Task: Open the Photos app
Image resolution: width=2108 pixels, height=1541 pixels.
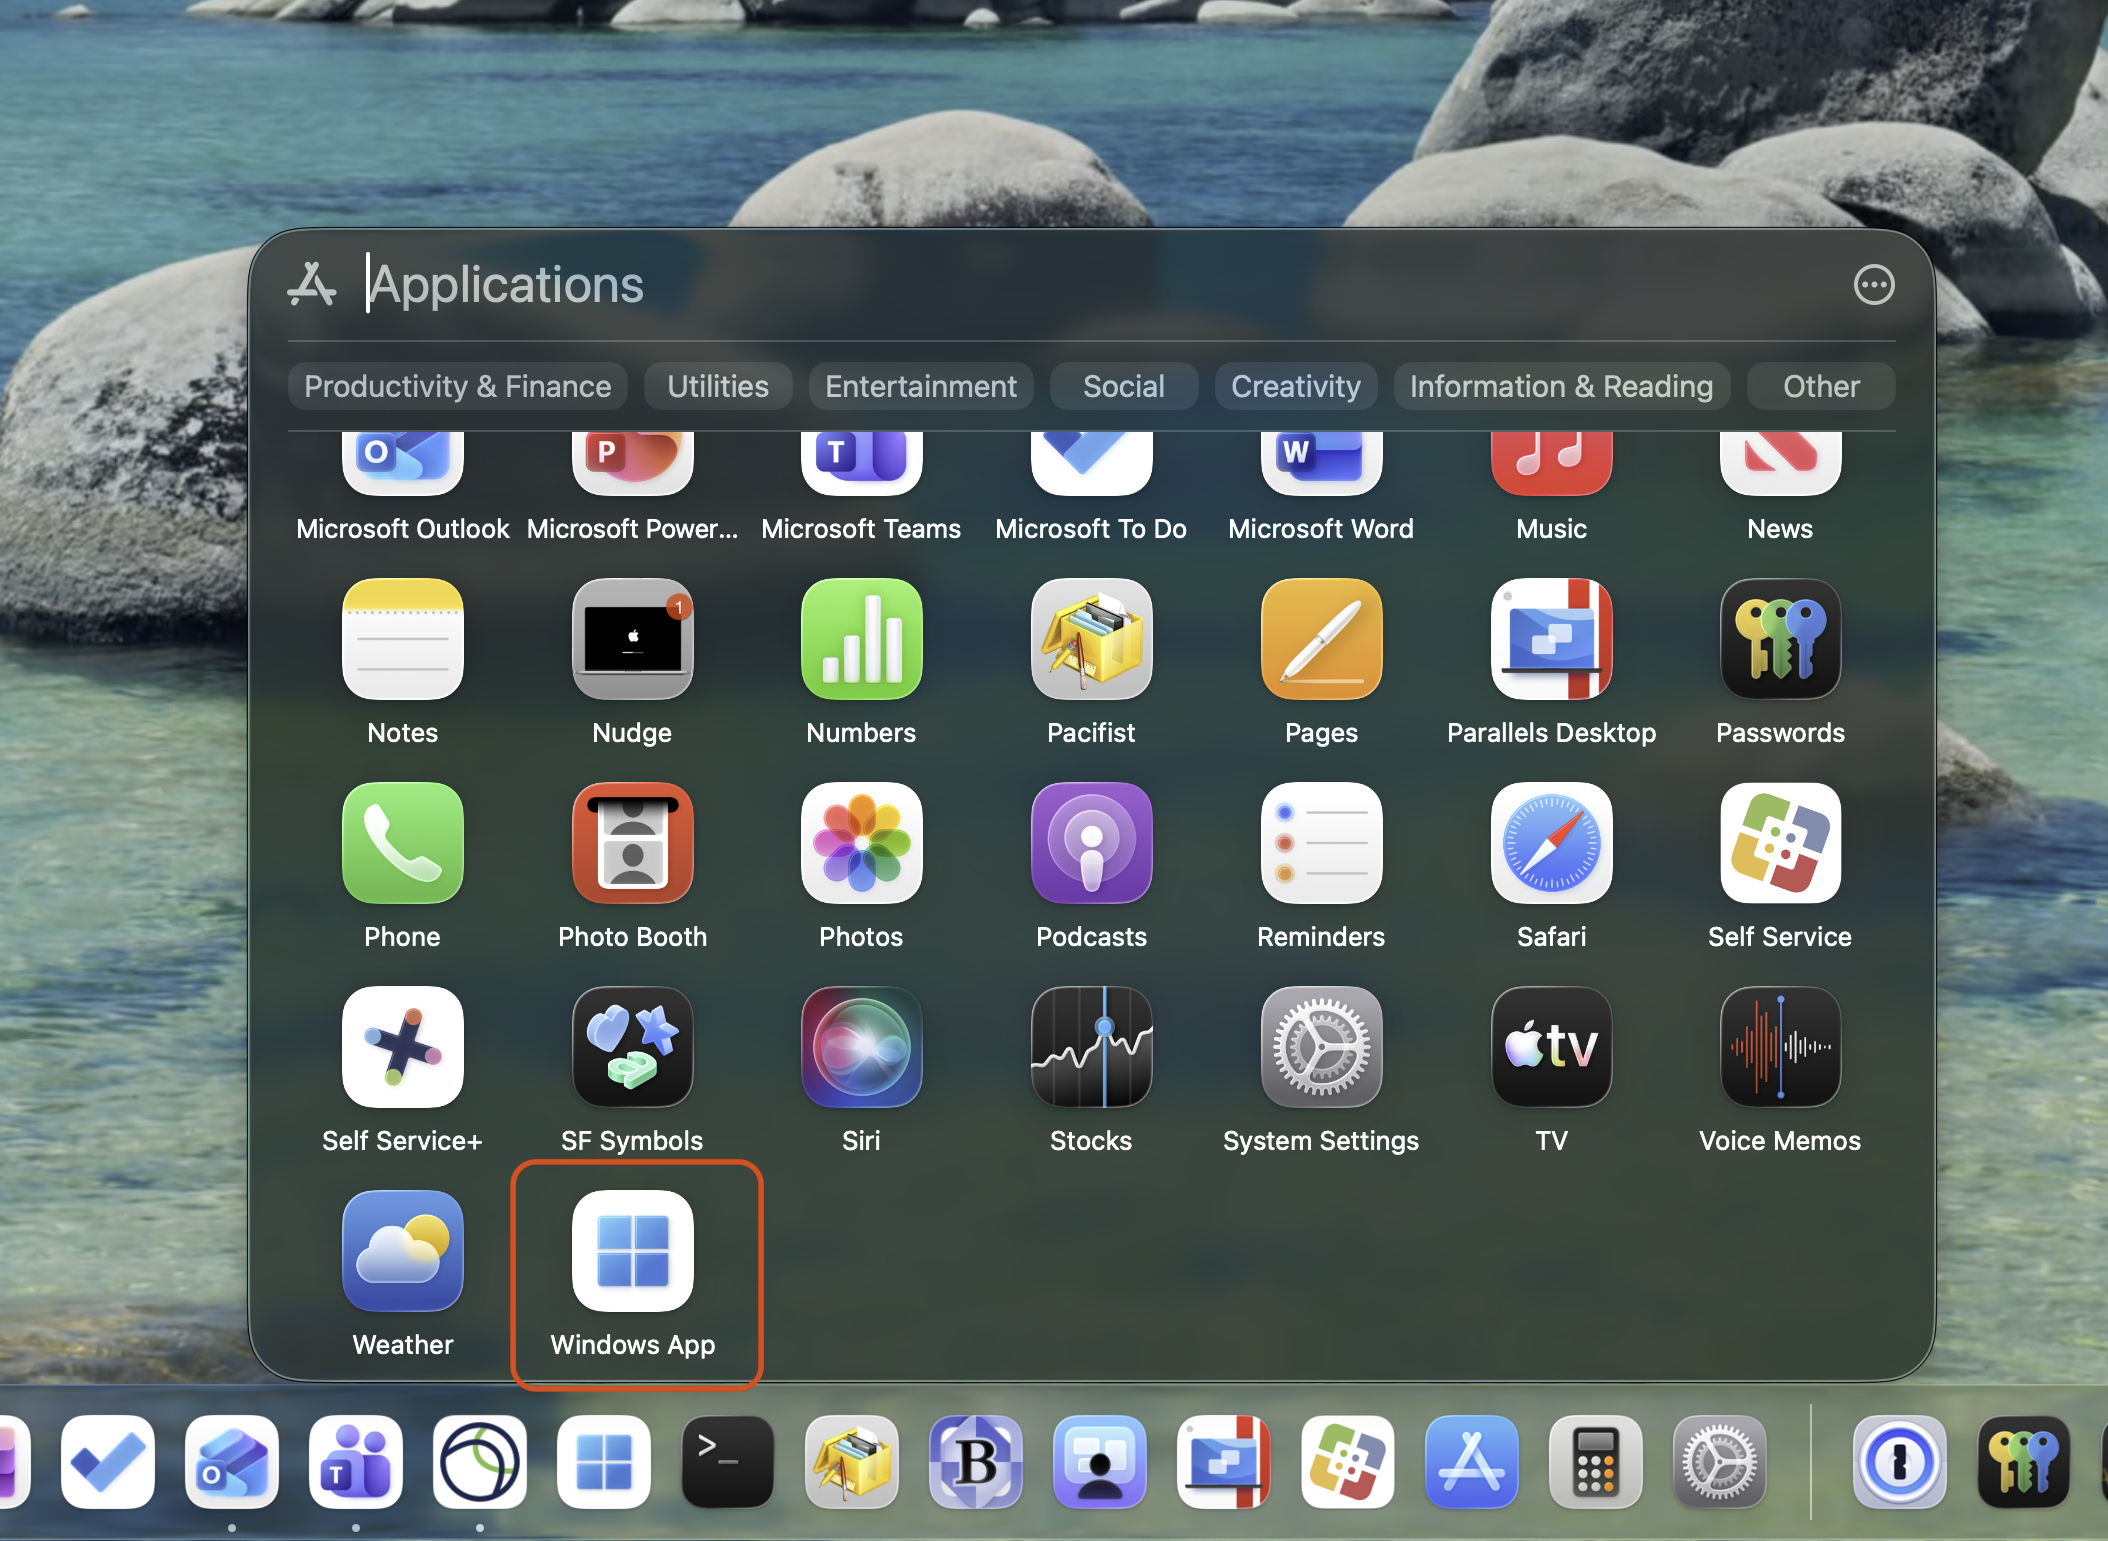Action: coord(862,844)
